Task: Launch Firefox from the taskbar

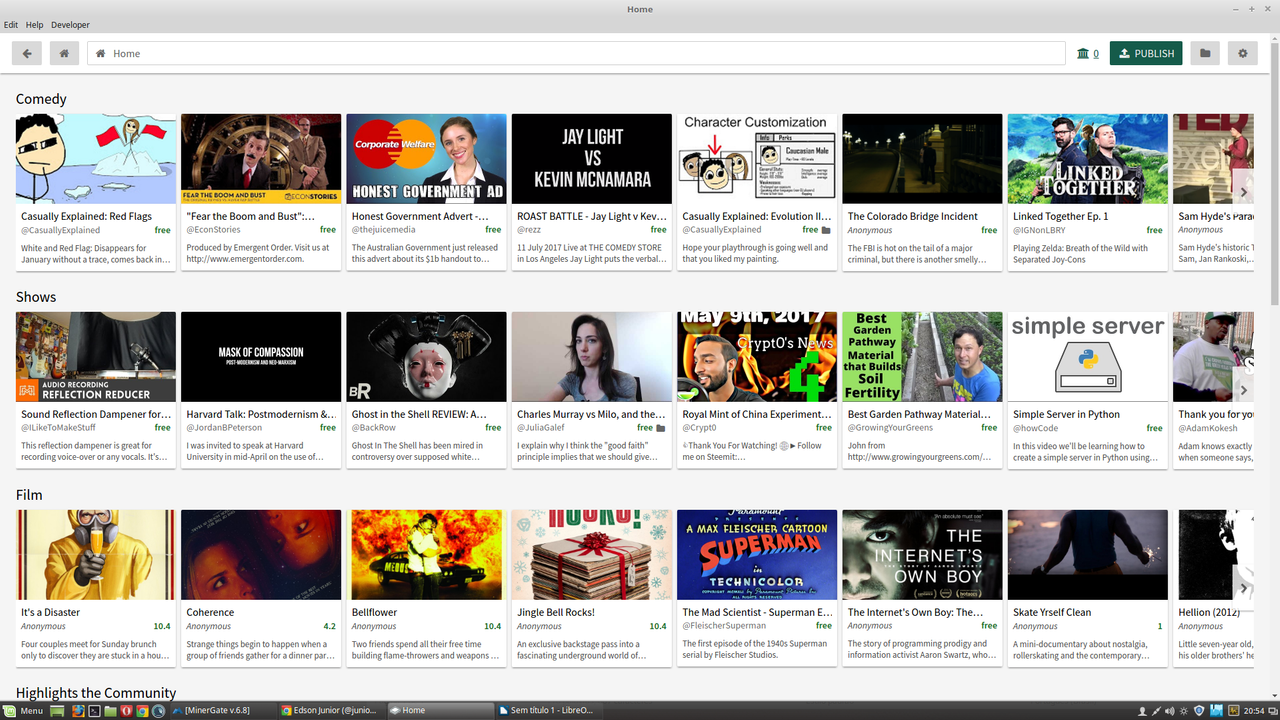Action: pos(78,710)
